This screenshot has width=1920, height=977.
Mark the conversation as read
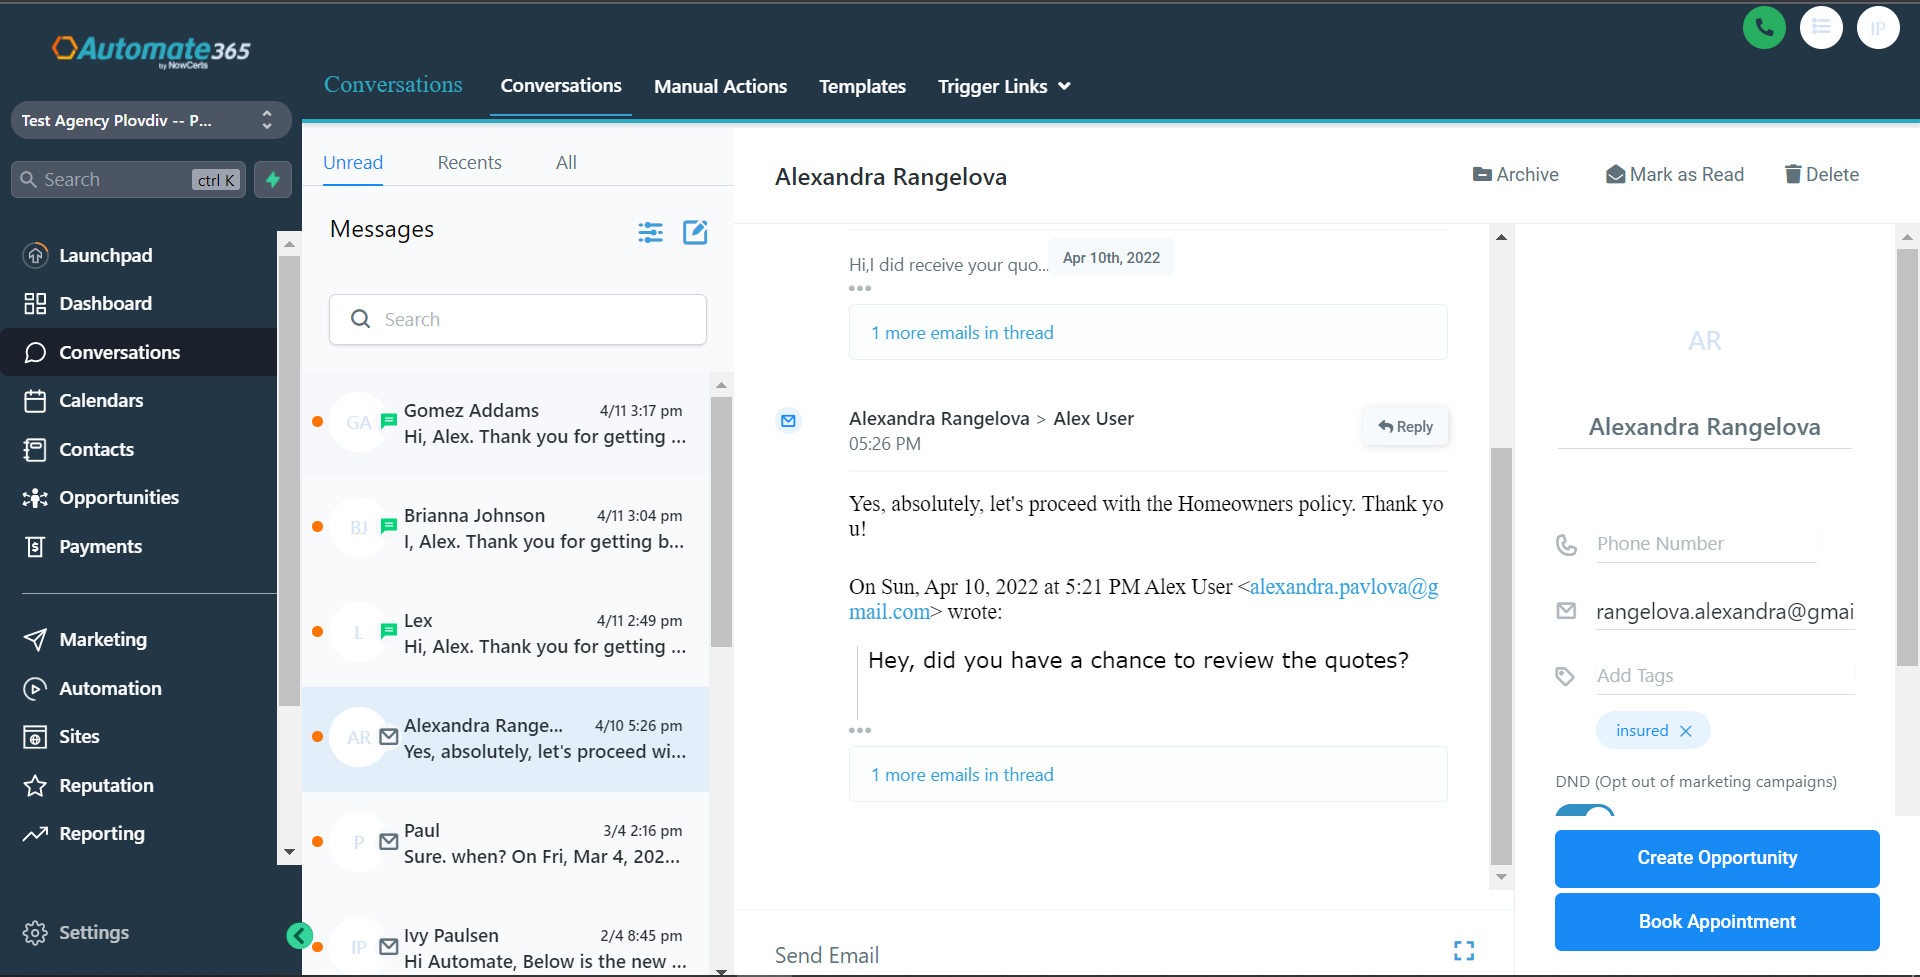click(1674, 174)
